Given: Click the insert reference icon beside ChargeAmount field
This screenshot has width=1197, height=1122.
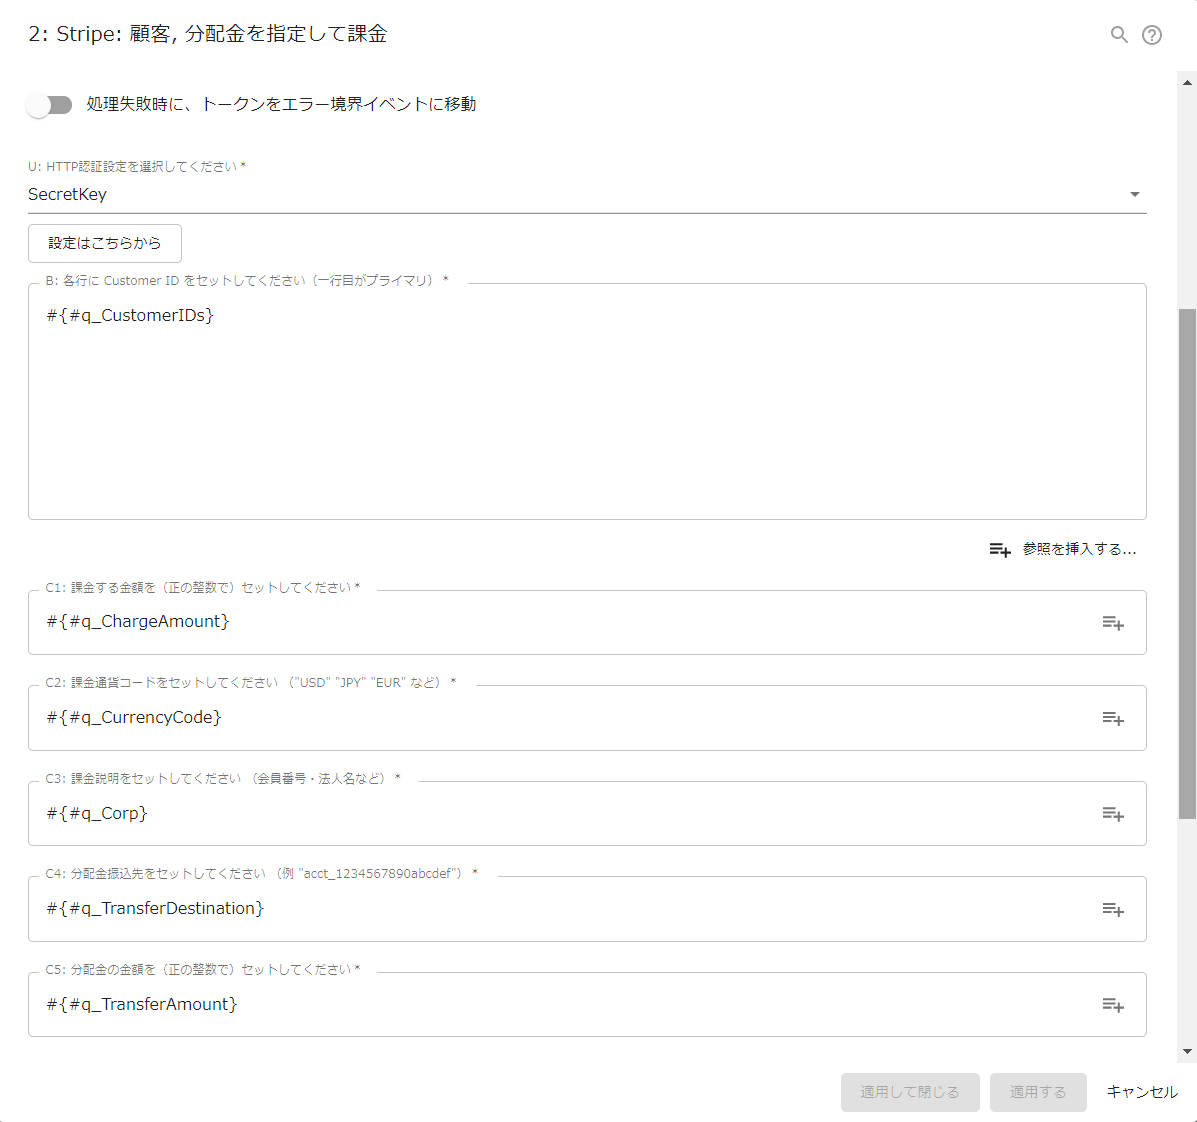Looking at the screenshot, I should (x=1112, y=622).
